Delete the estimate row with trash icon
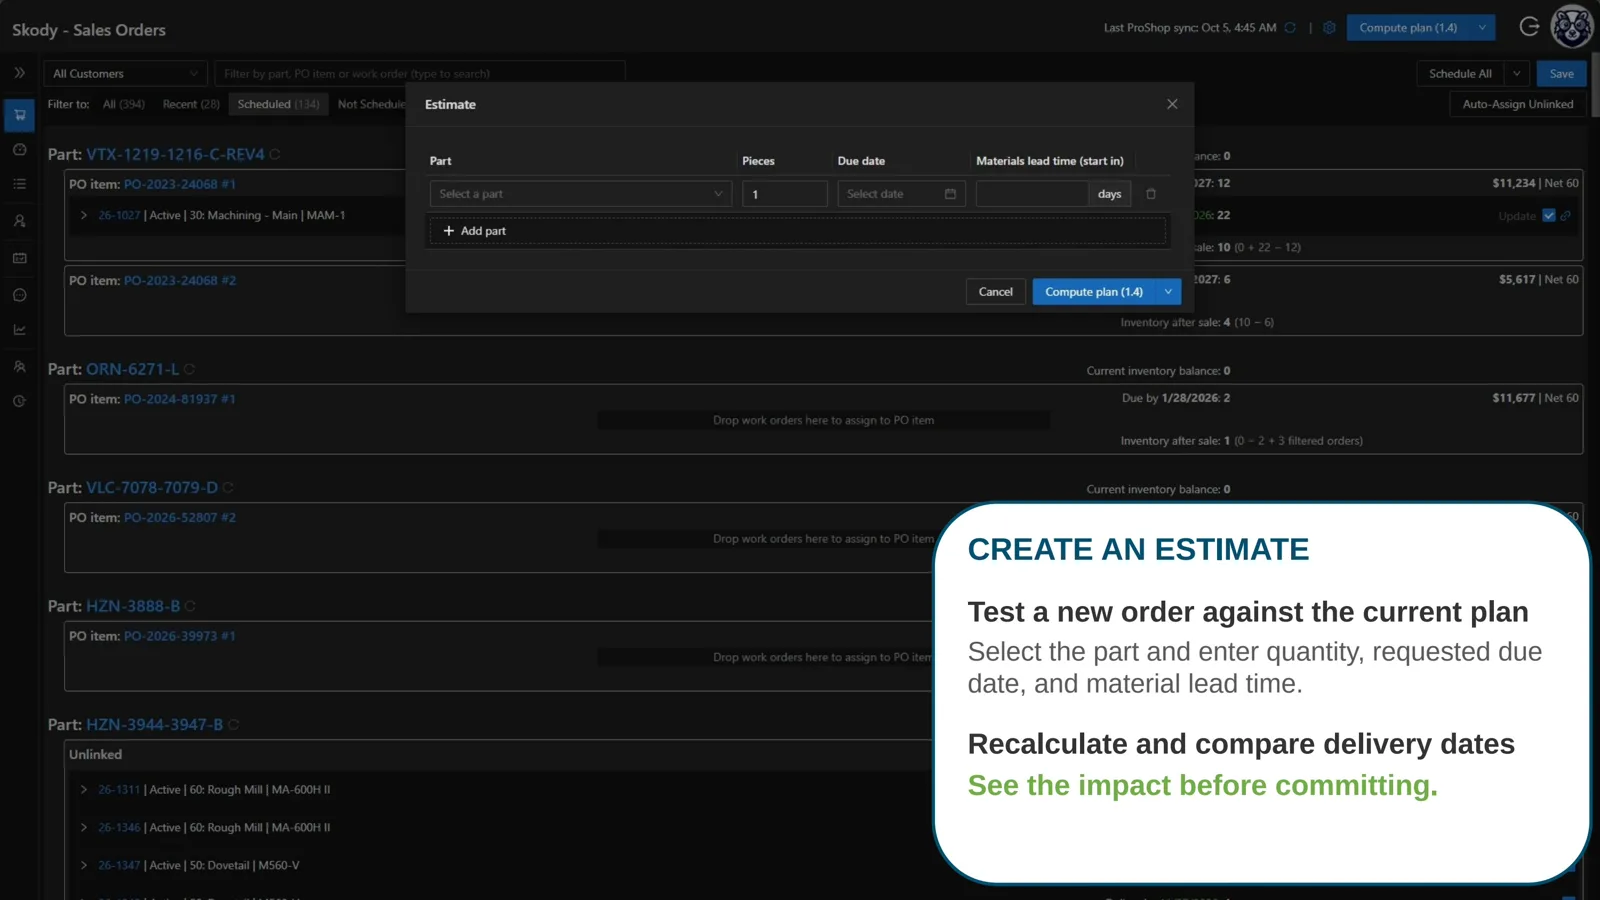Viewport: 1600px width, 900px height. click(x=1151, y=194)
